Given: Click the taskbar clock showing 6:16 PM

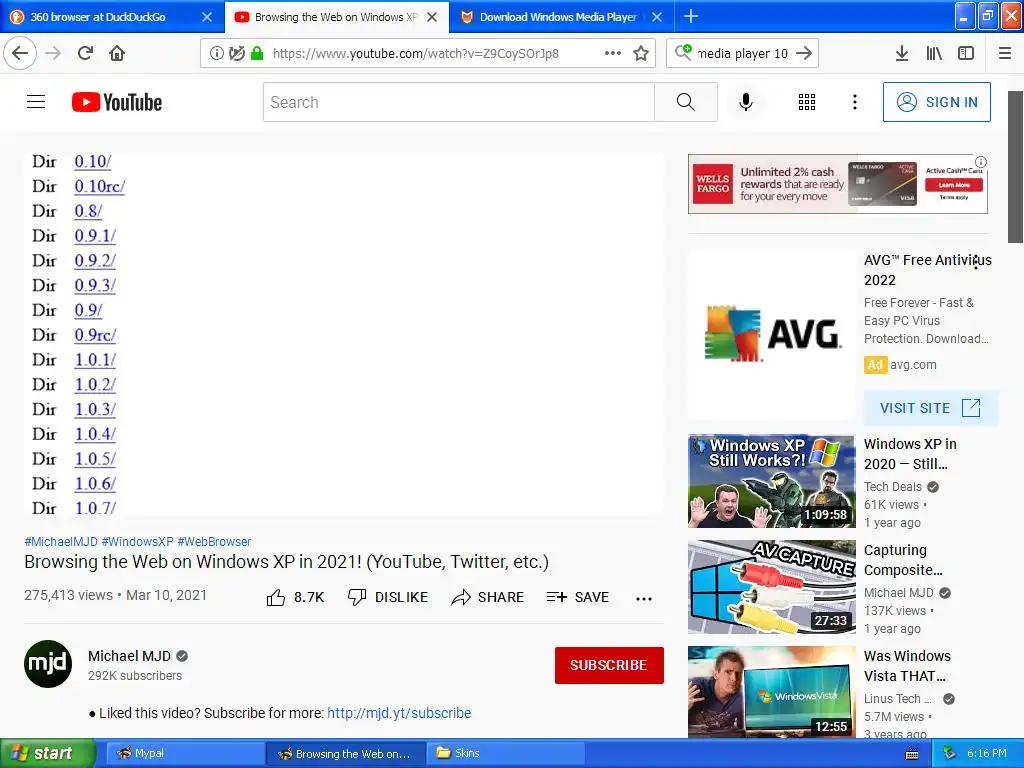Looking at the screenshot, I should [x=987, y=754].
